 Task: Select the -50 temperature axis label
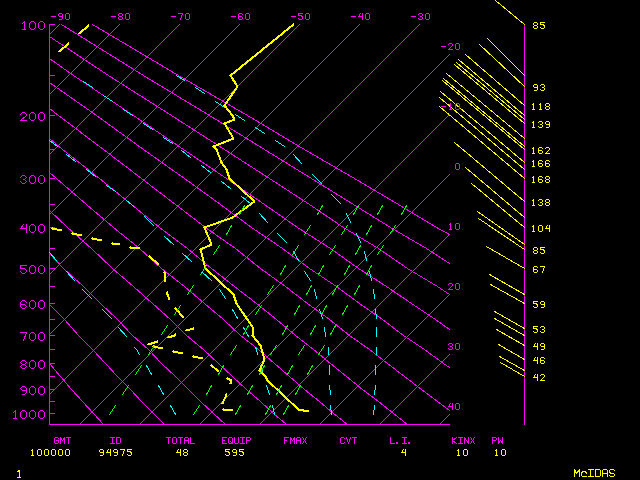tap(299, 17)
